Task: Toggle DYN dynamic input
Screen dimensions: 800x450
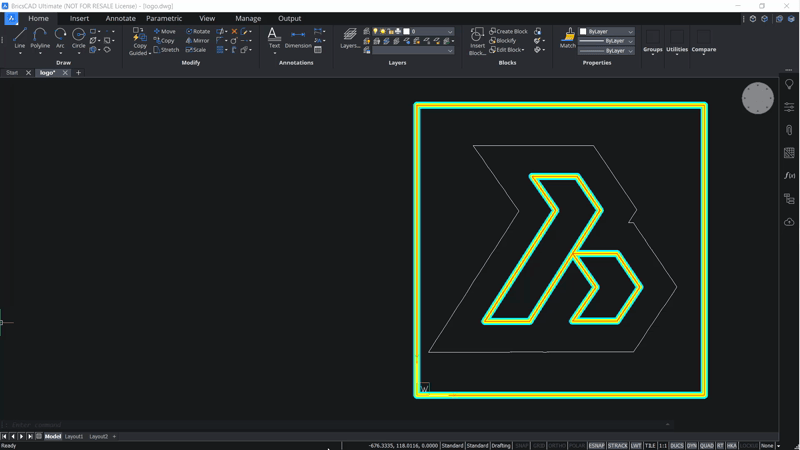Action: pos(691,445)
